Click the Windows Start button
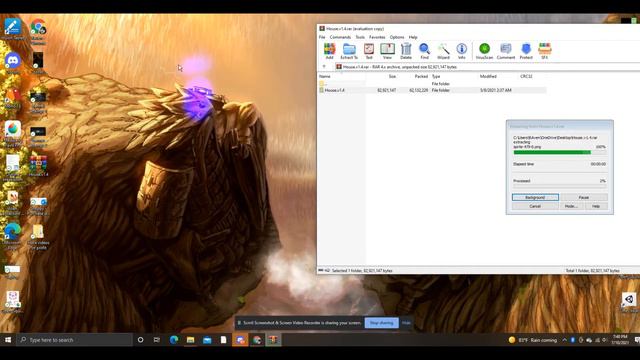This screenshot has width=640, height=360. [8, 340]
